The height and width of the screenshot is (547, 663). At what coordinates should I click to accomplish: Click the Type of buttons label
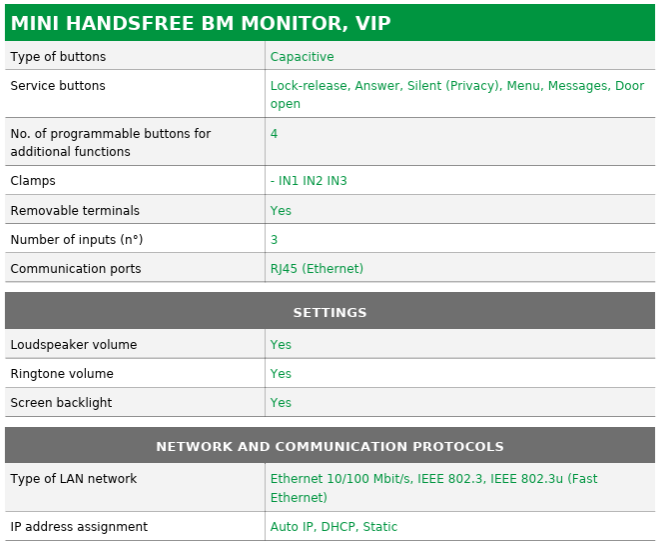(58, 57)
